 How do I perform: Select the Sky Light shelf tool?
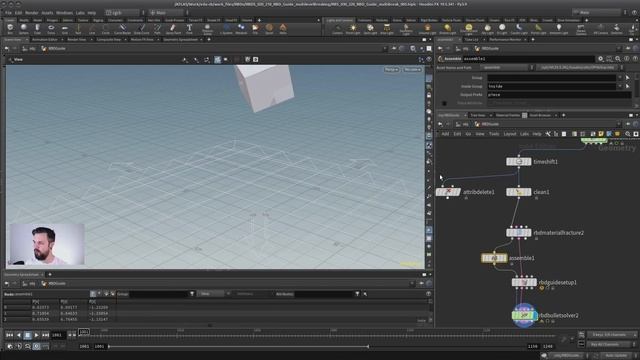[487, 29]
